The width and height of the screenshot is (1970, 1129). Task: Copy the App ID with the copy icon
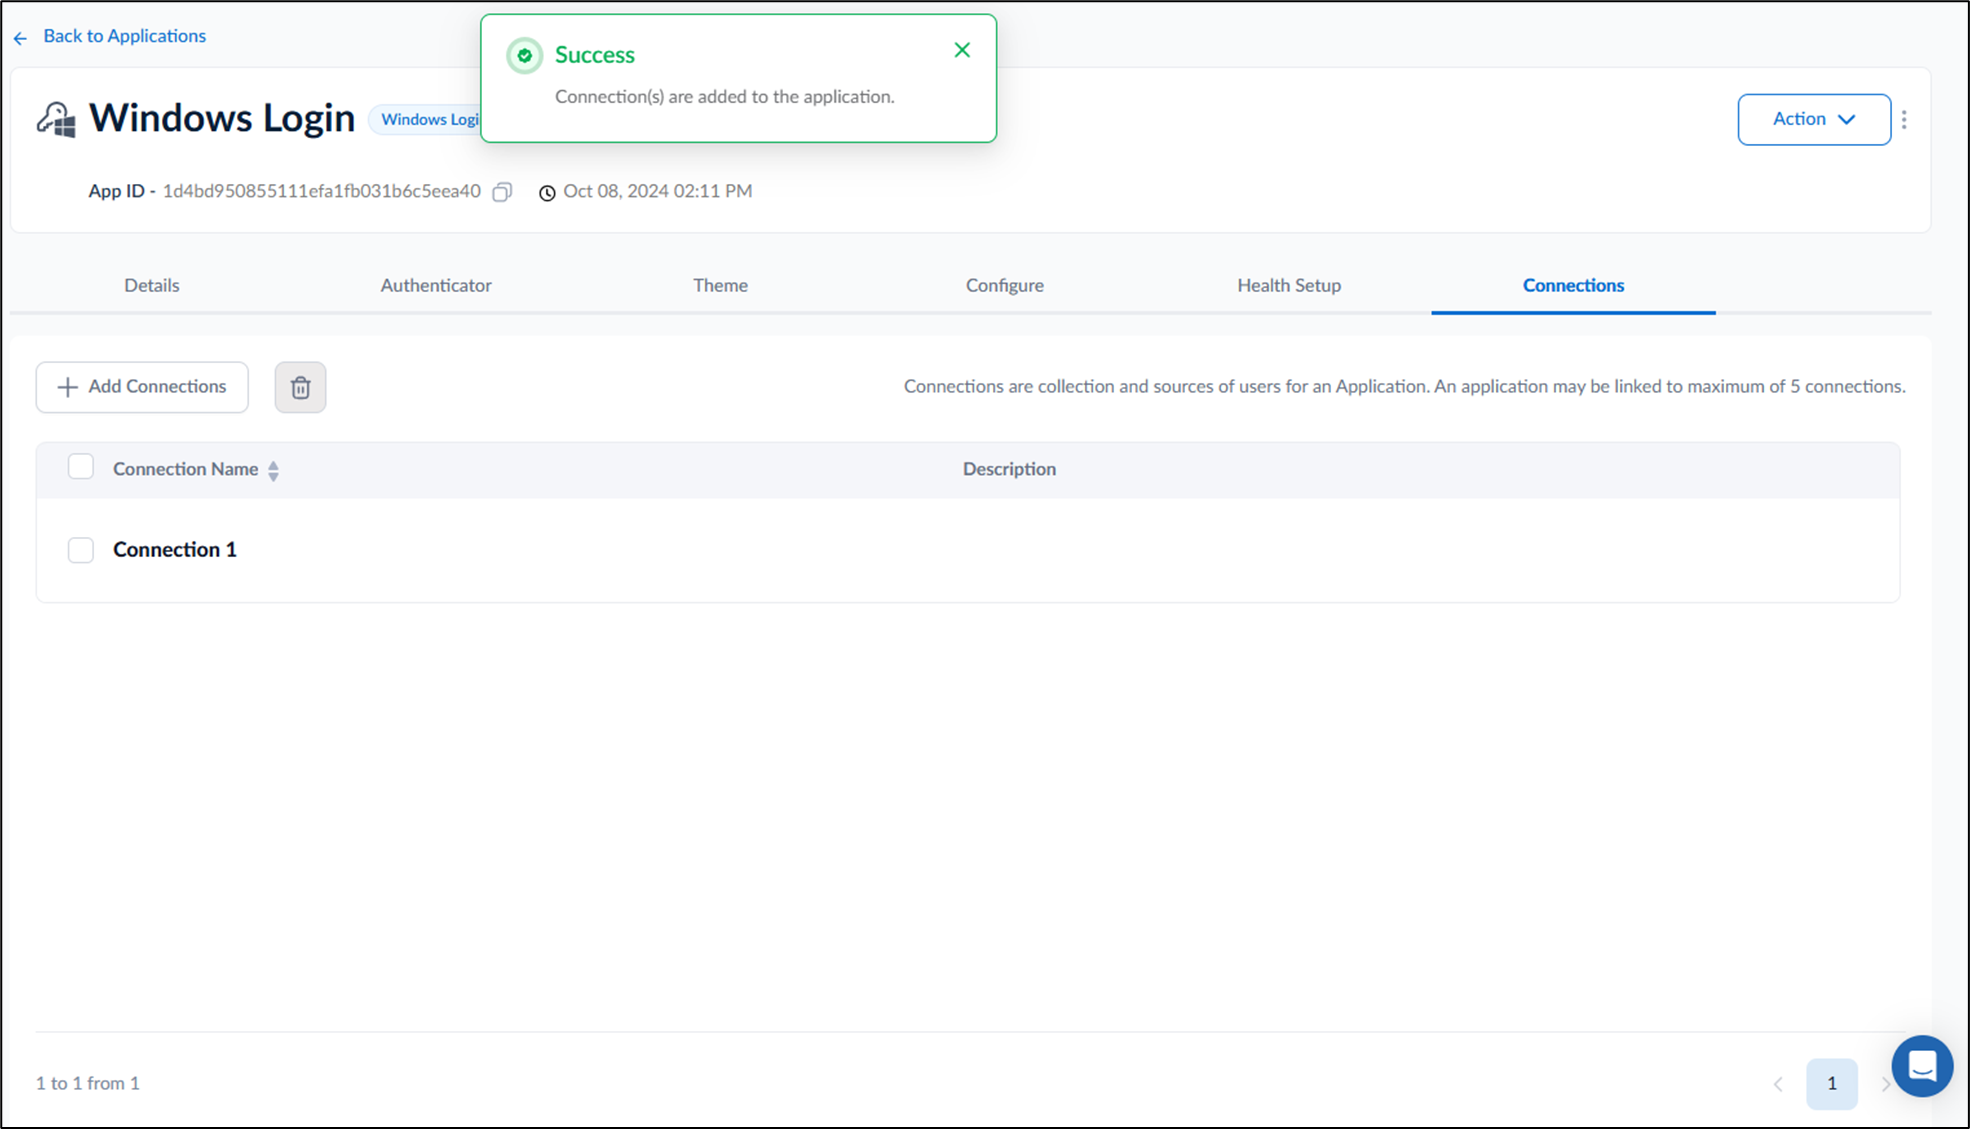[502, 192]
